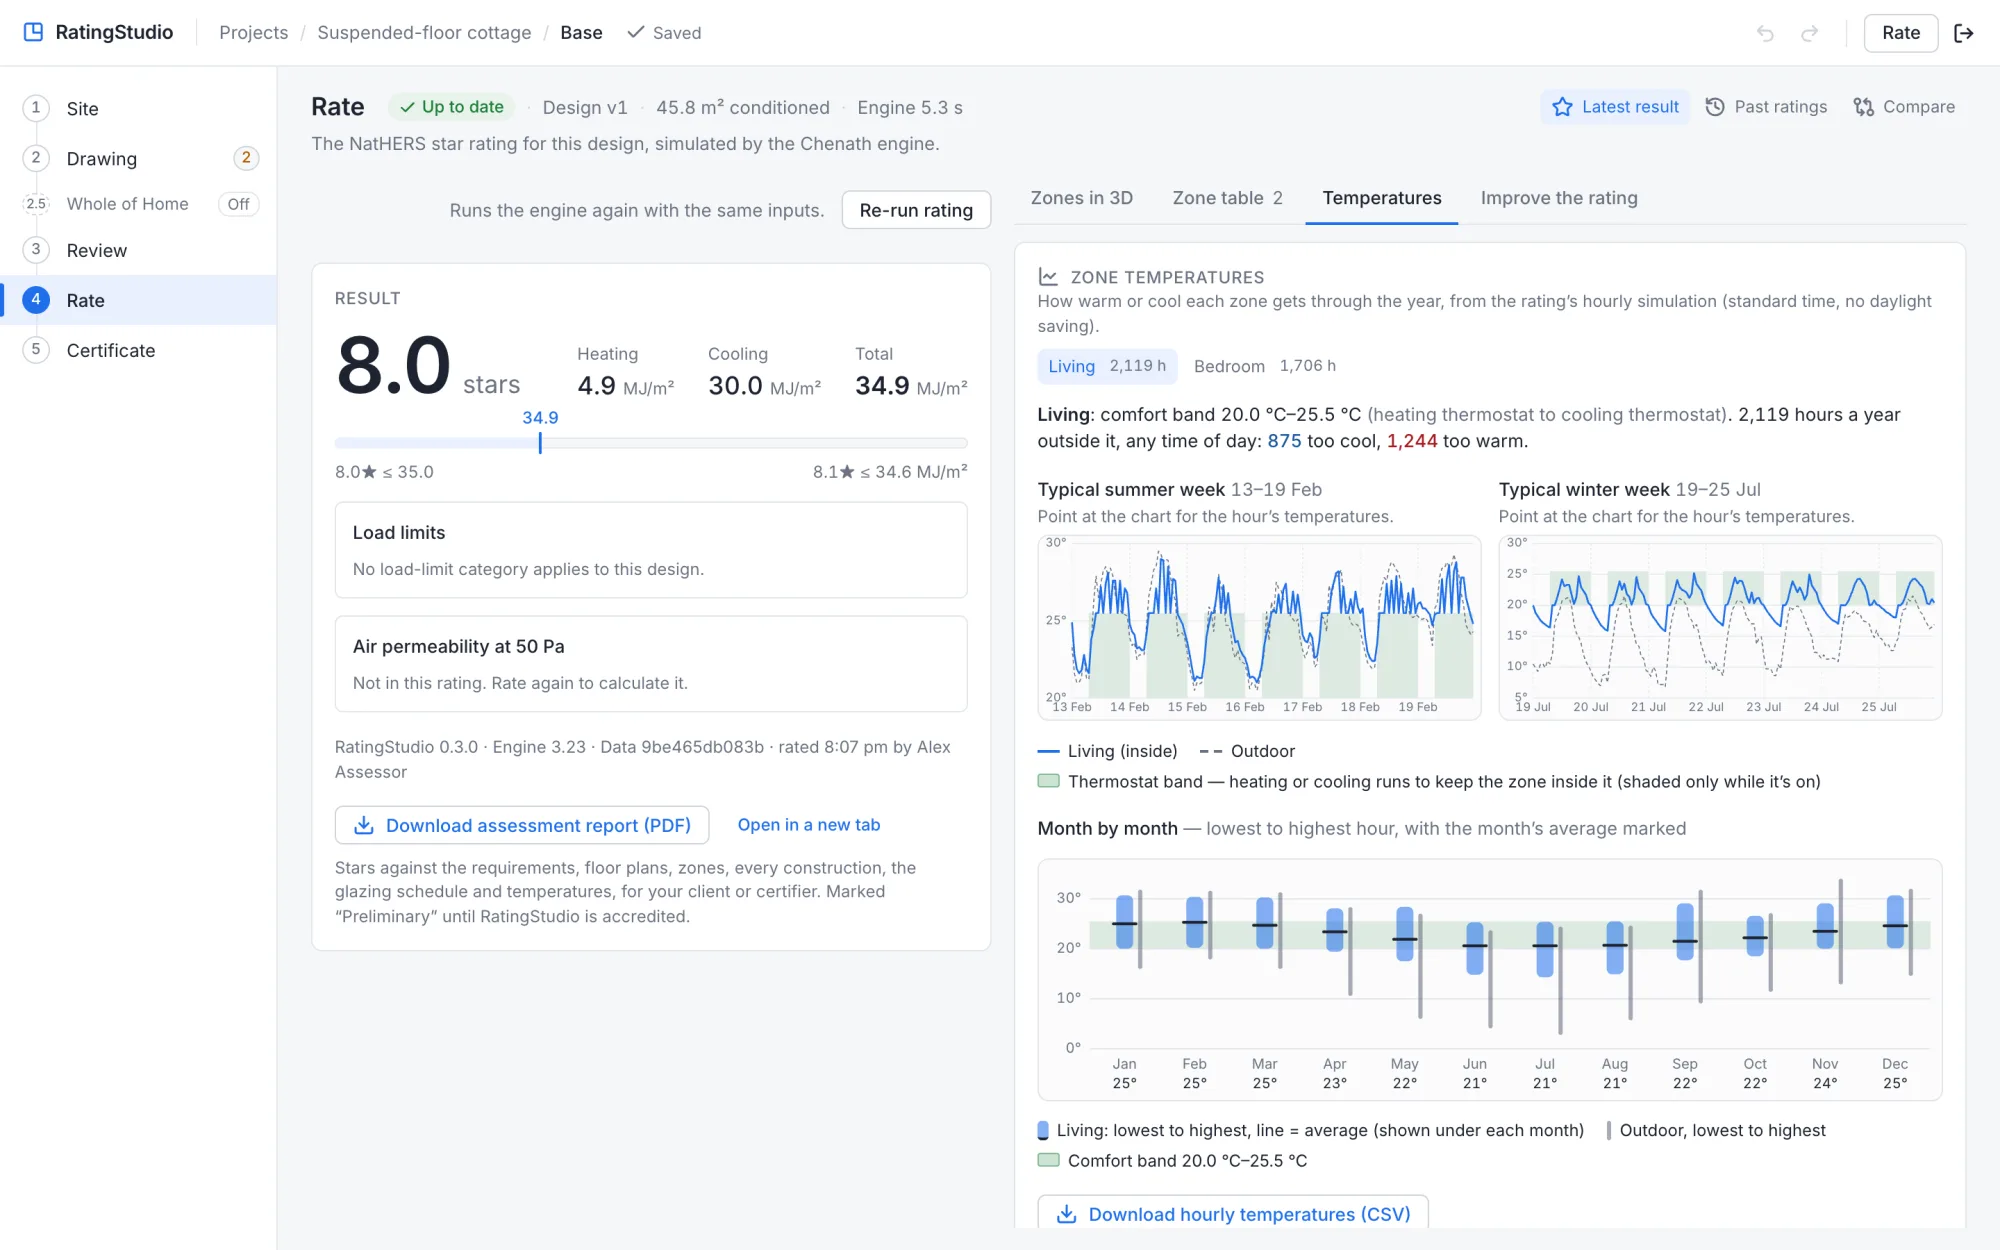This screenshot has height=1250, width=2000.
Task: Click the Rate button in the top bar
Action: [1900, 33]
